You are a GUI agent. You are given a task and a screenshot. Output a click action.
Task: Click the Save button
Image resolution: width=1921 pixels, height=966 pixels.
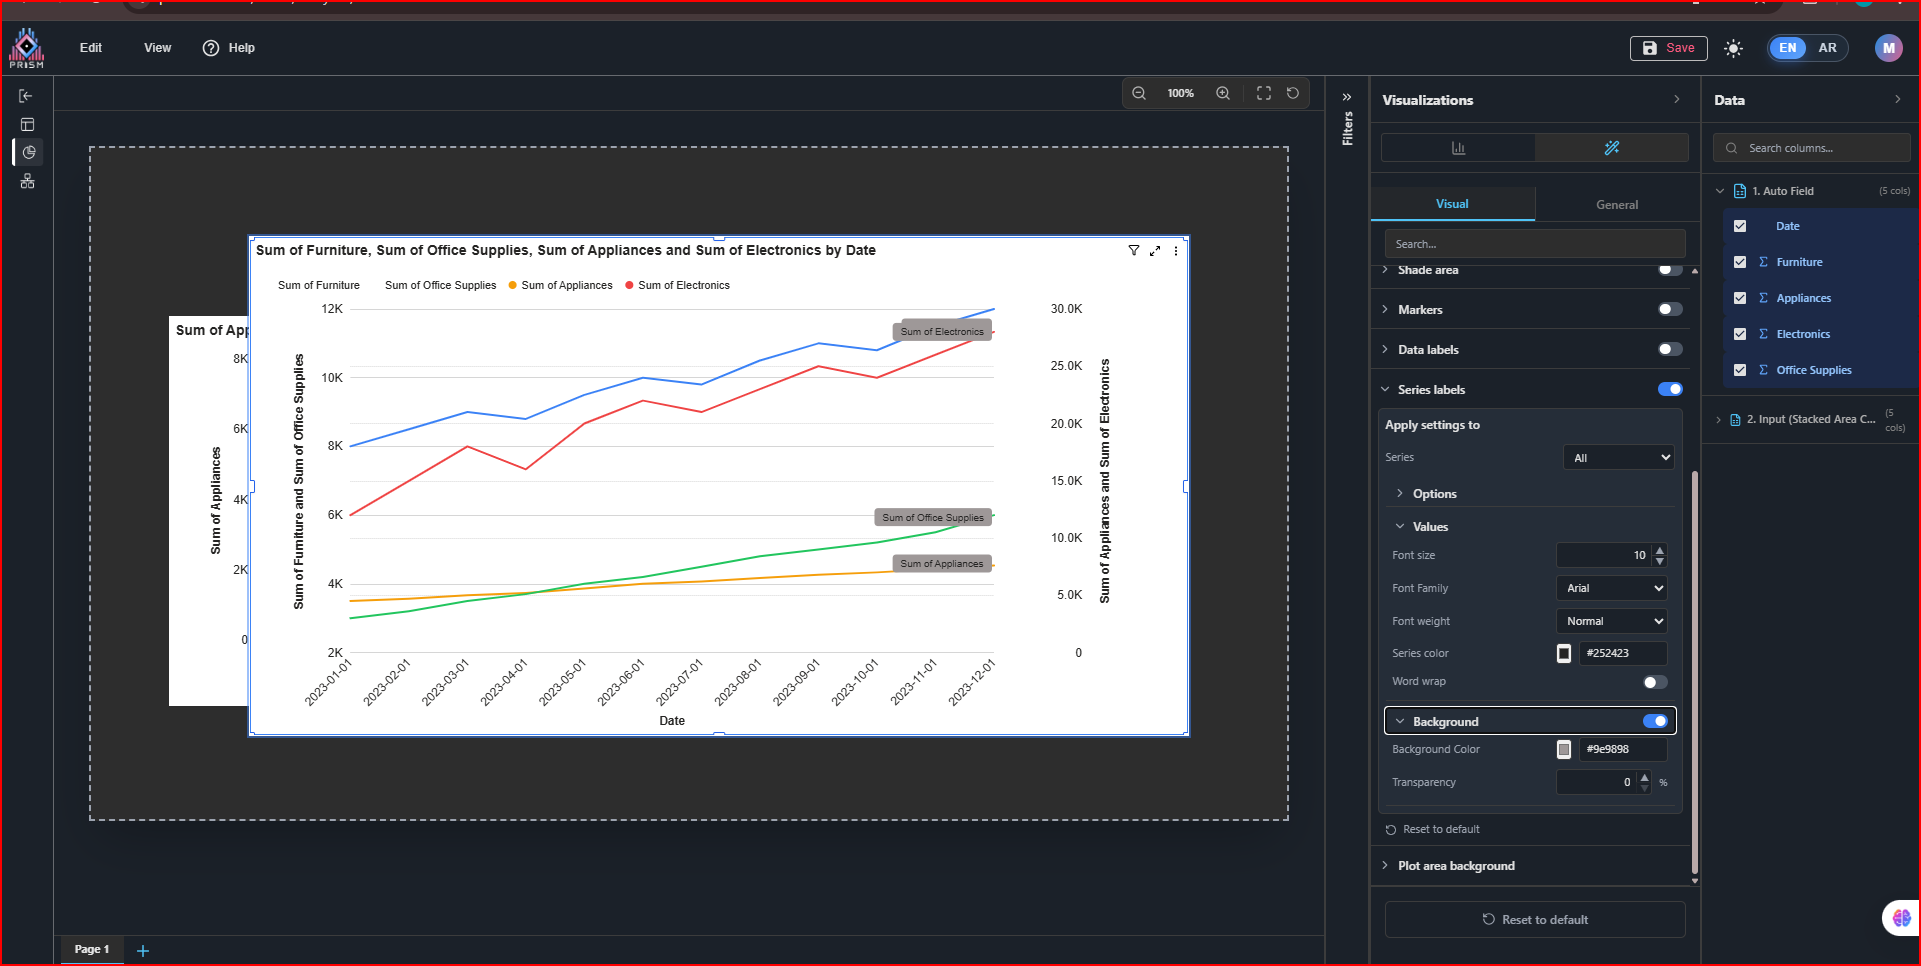1669,48
